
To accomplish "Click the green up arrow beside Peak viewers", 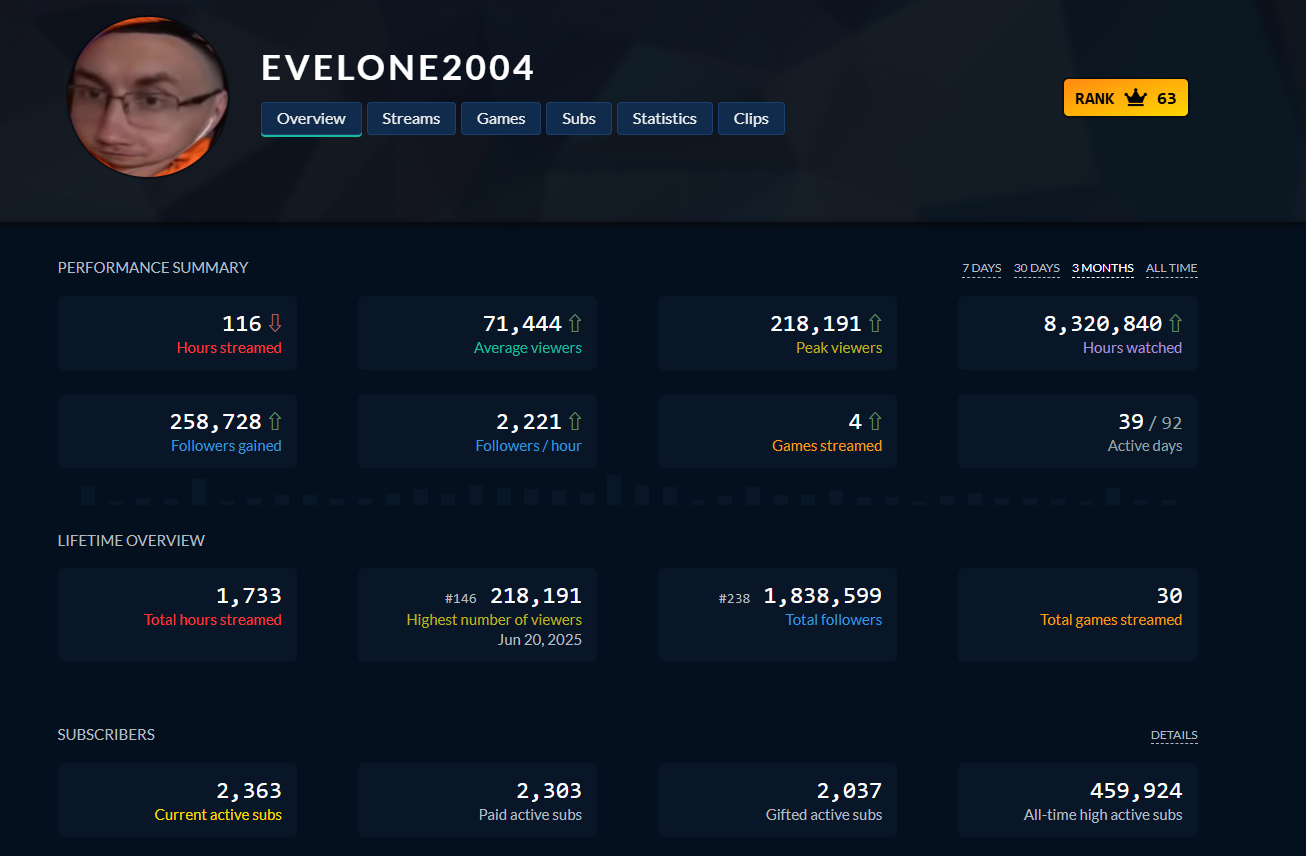I will coord(875,323).
